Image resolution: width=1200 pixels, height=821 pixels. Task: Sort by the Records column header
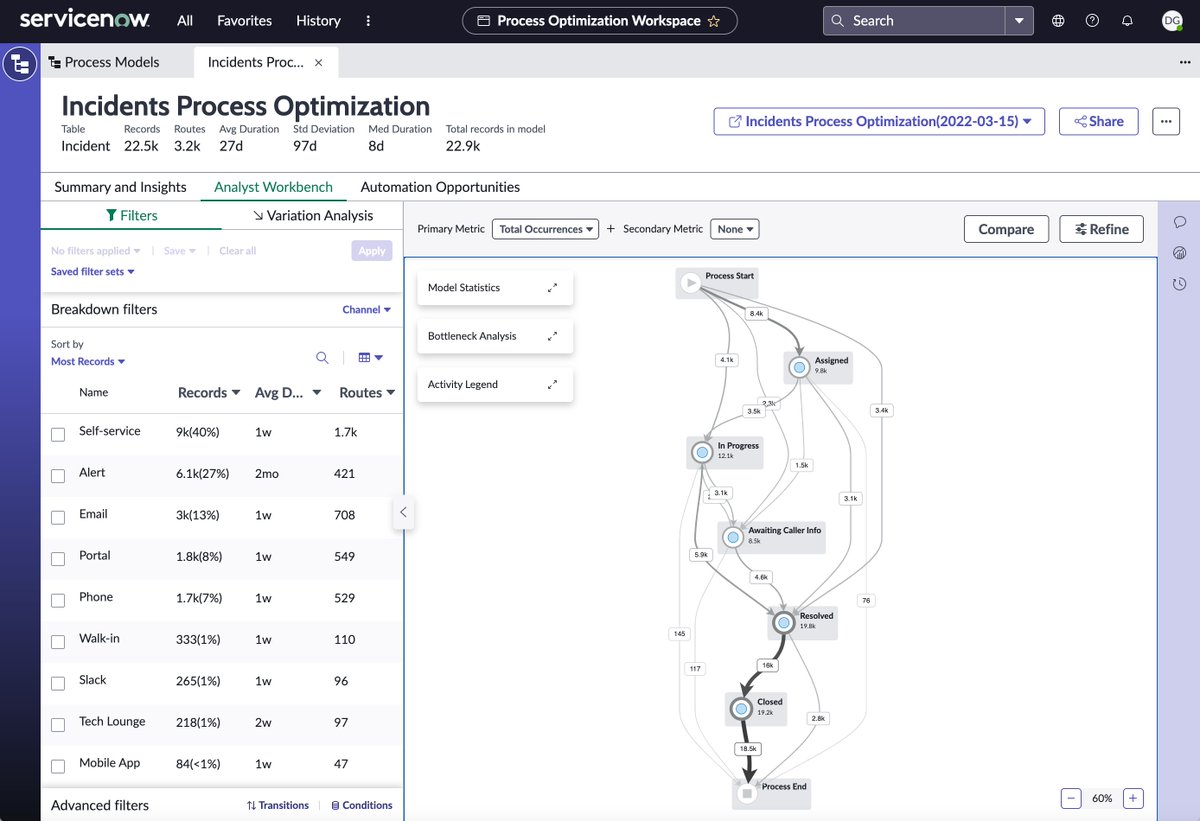208,393
